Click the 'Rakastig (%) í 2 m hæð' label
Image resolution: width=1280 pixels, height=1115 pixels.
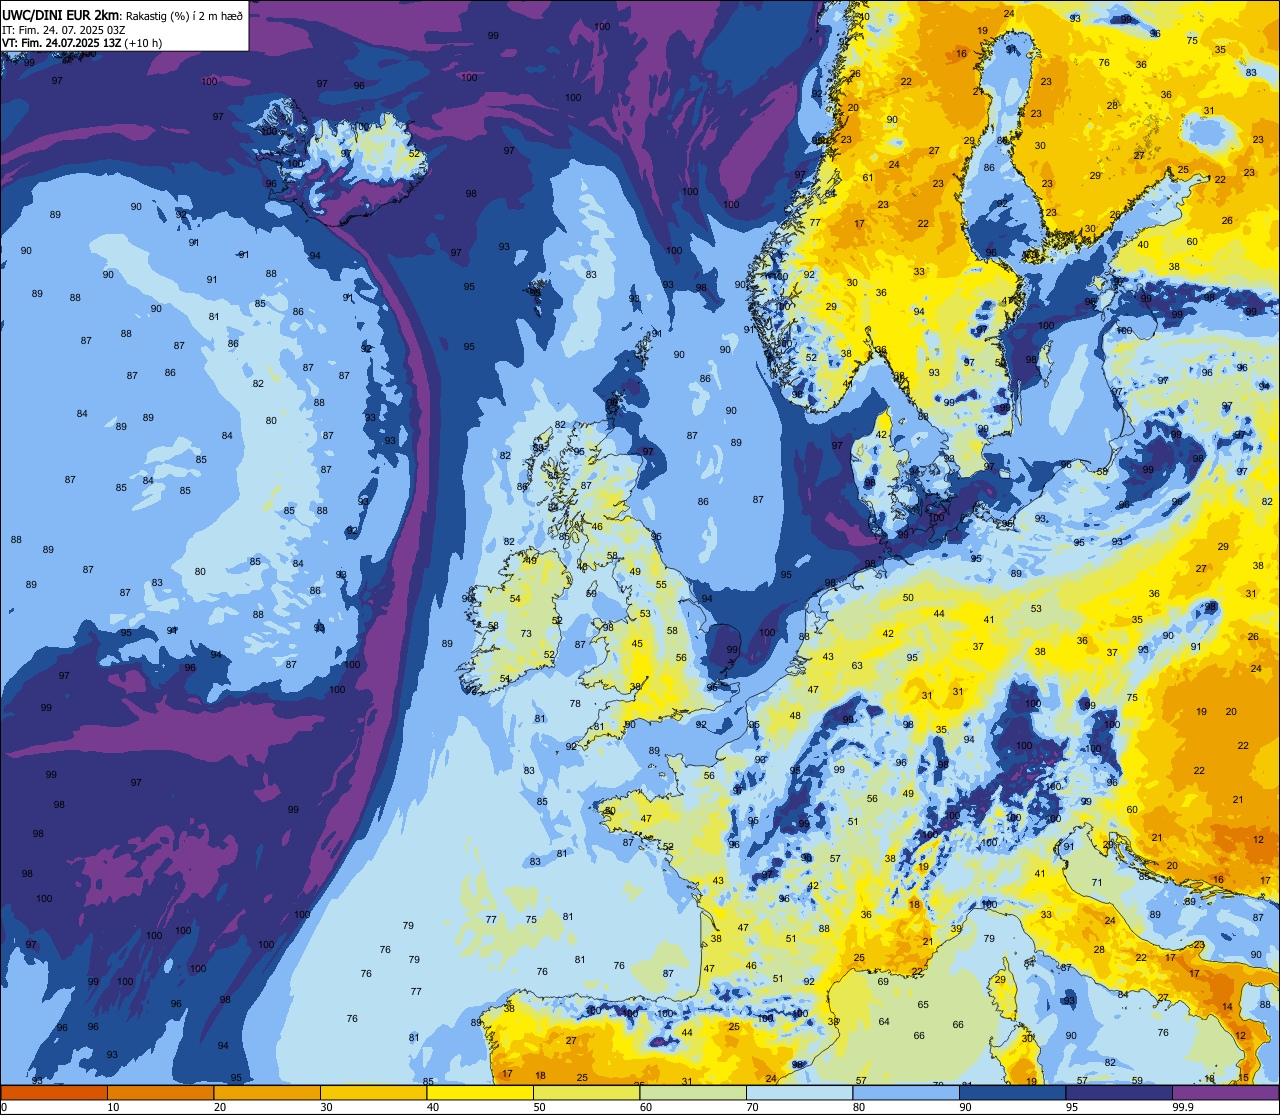184,15
